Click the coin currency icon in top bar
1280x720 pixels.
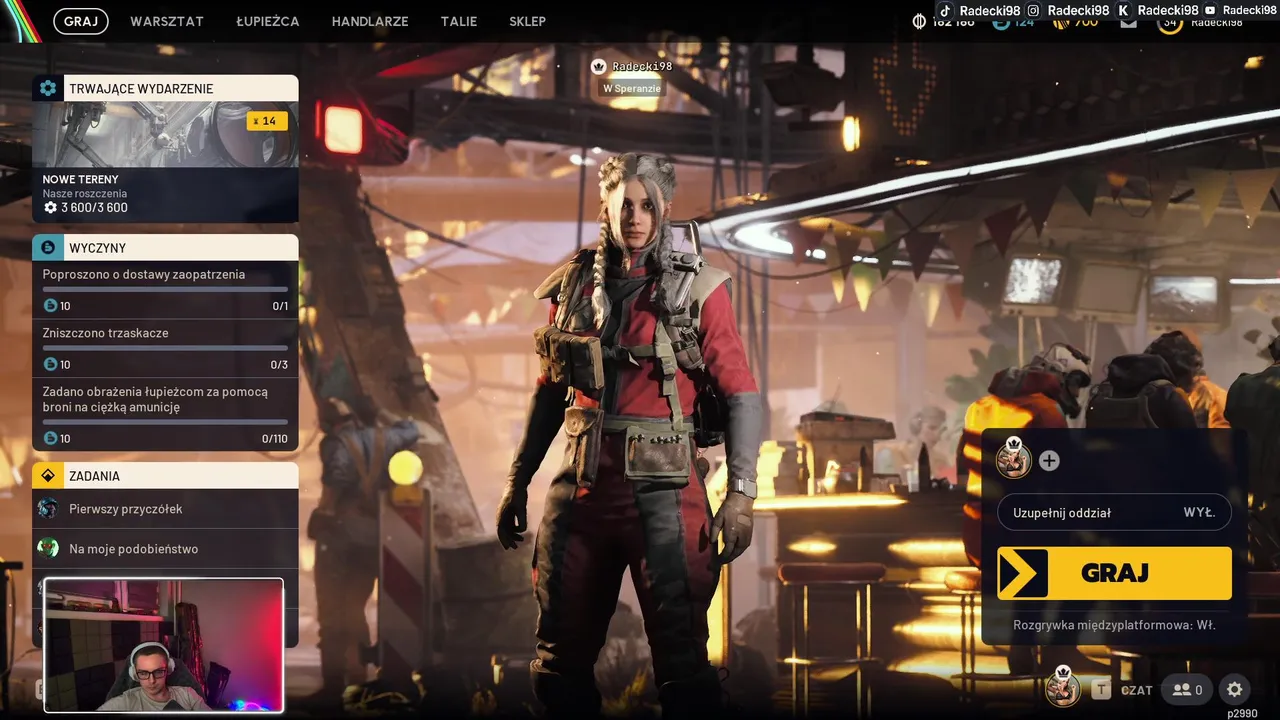[x=919, y=22]
